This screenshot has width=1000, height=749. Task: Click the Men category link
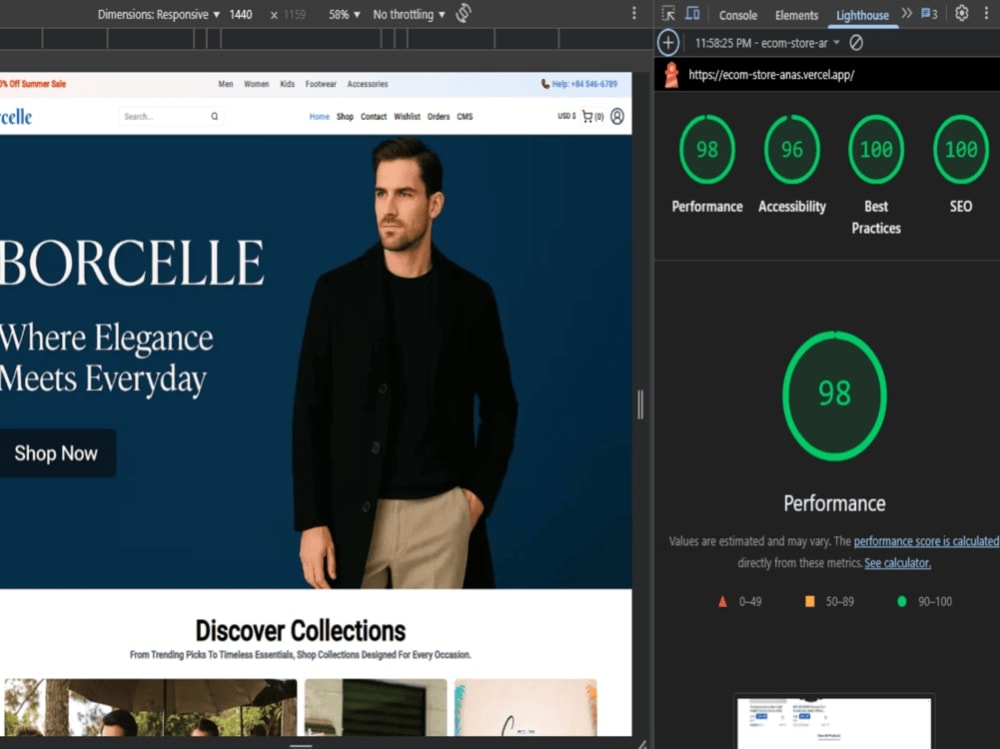(x=226, y=84)
